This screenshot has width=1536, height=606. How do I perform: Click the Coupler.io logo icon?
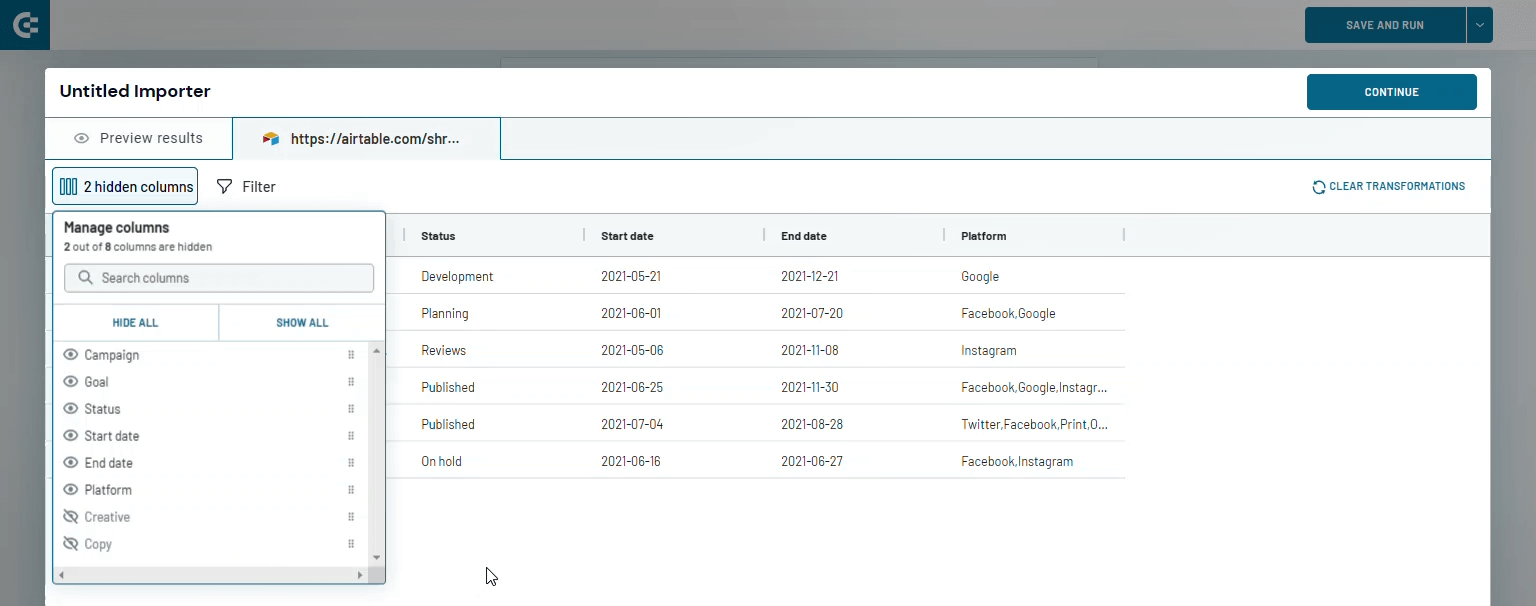point(24,24)
